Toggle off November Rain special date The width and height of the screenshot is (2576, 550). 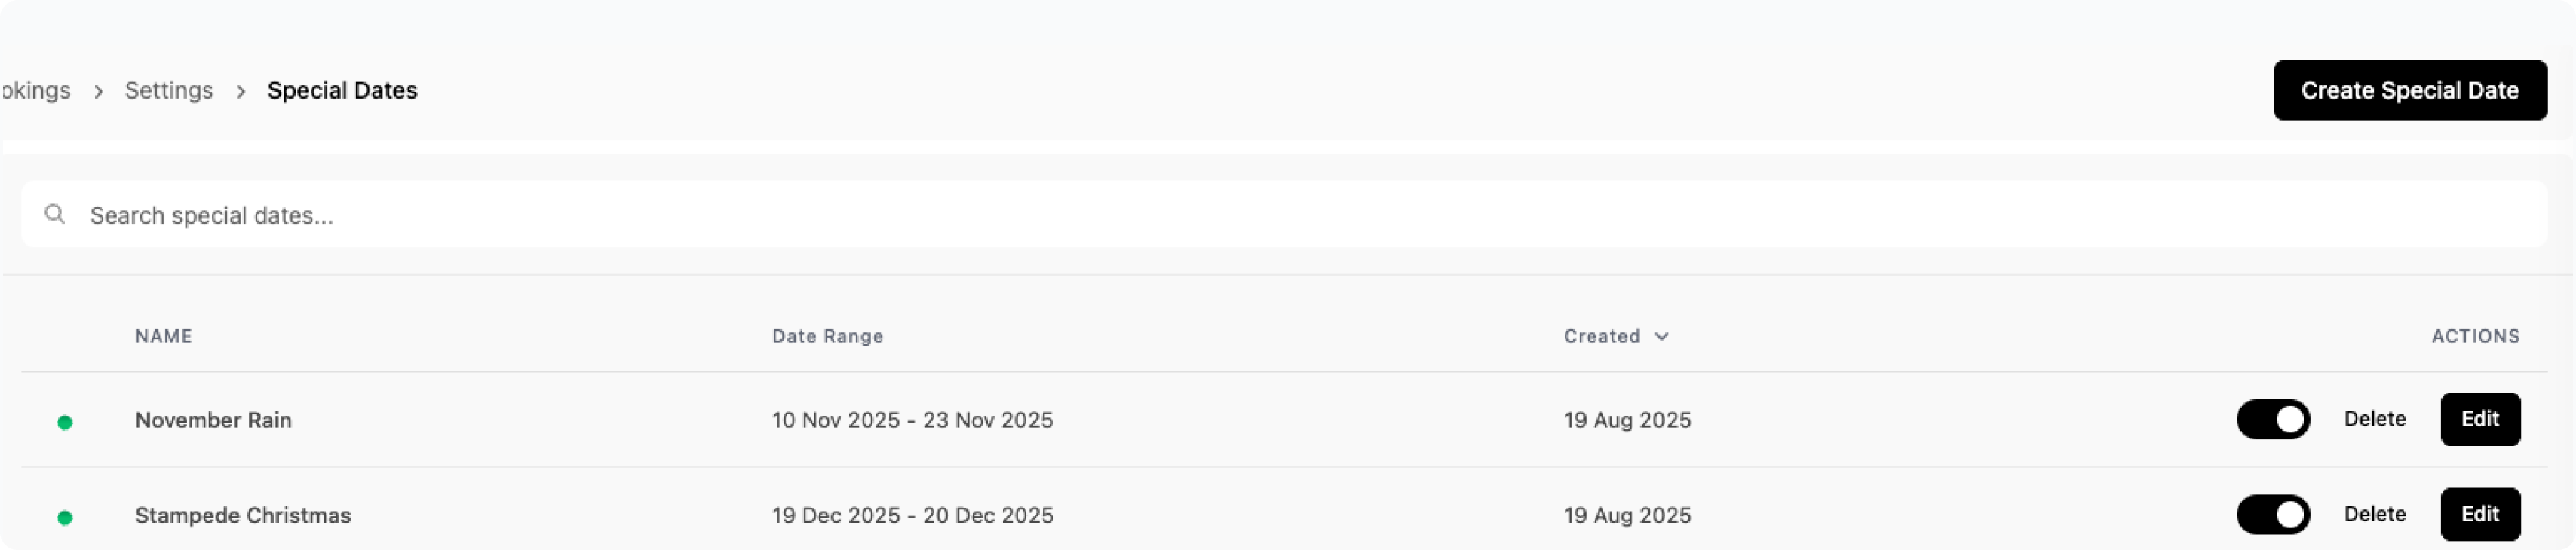(x=2272, y=419)
